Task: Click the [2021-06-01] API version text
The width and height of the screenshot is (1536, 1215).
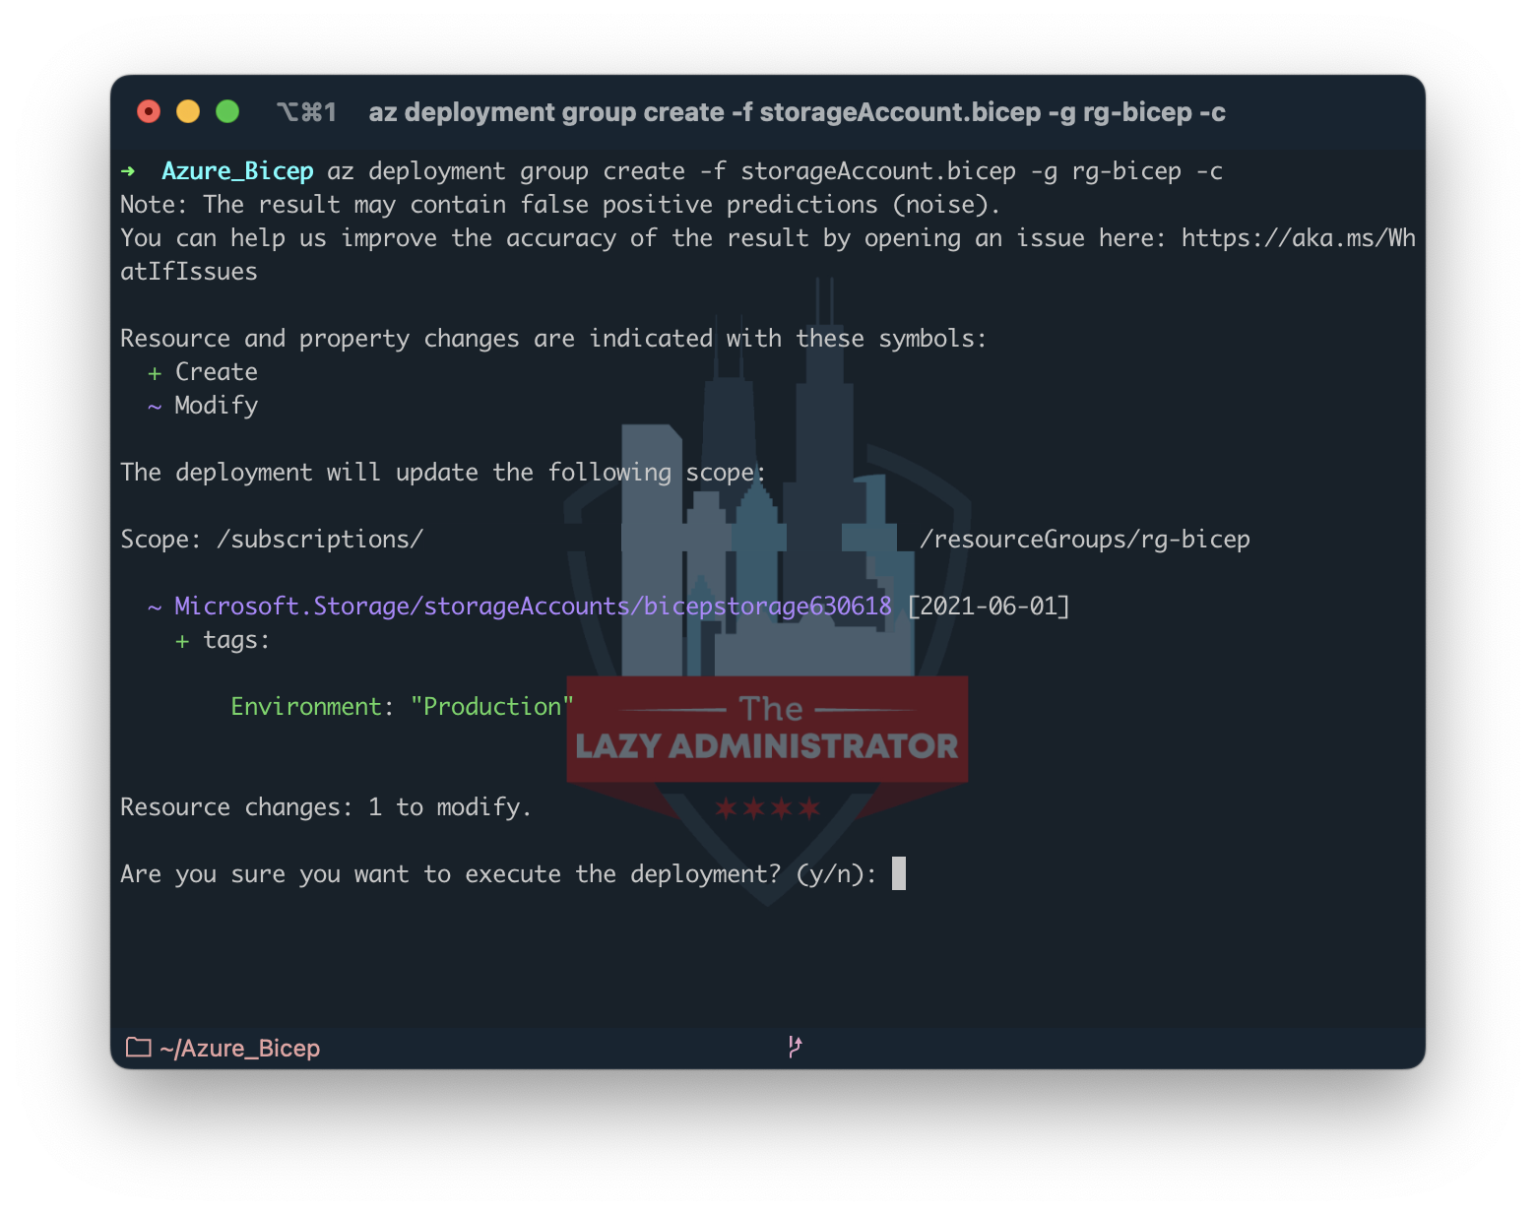Action: (989, 606)
